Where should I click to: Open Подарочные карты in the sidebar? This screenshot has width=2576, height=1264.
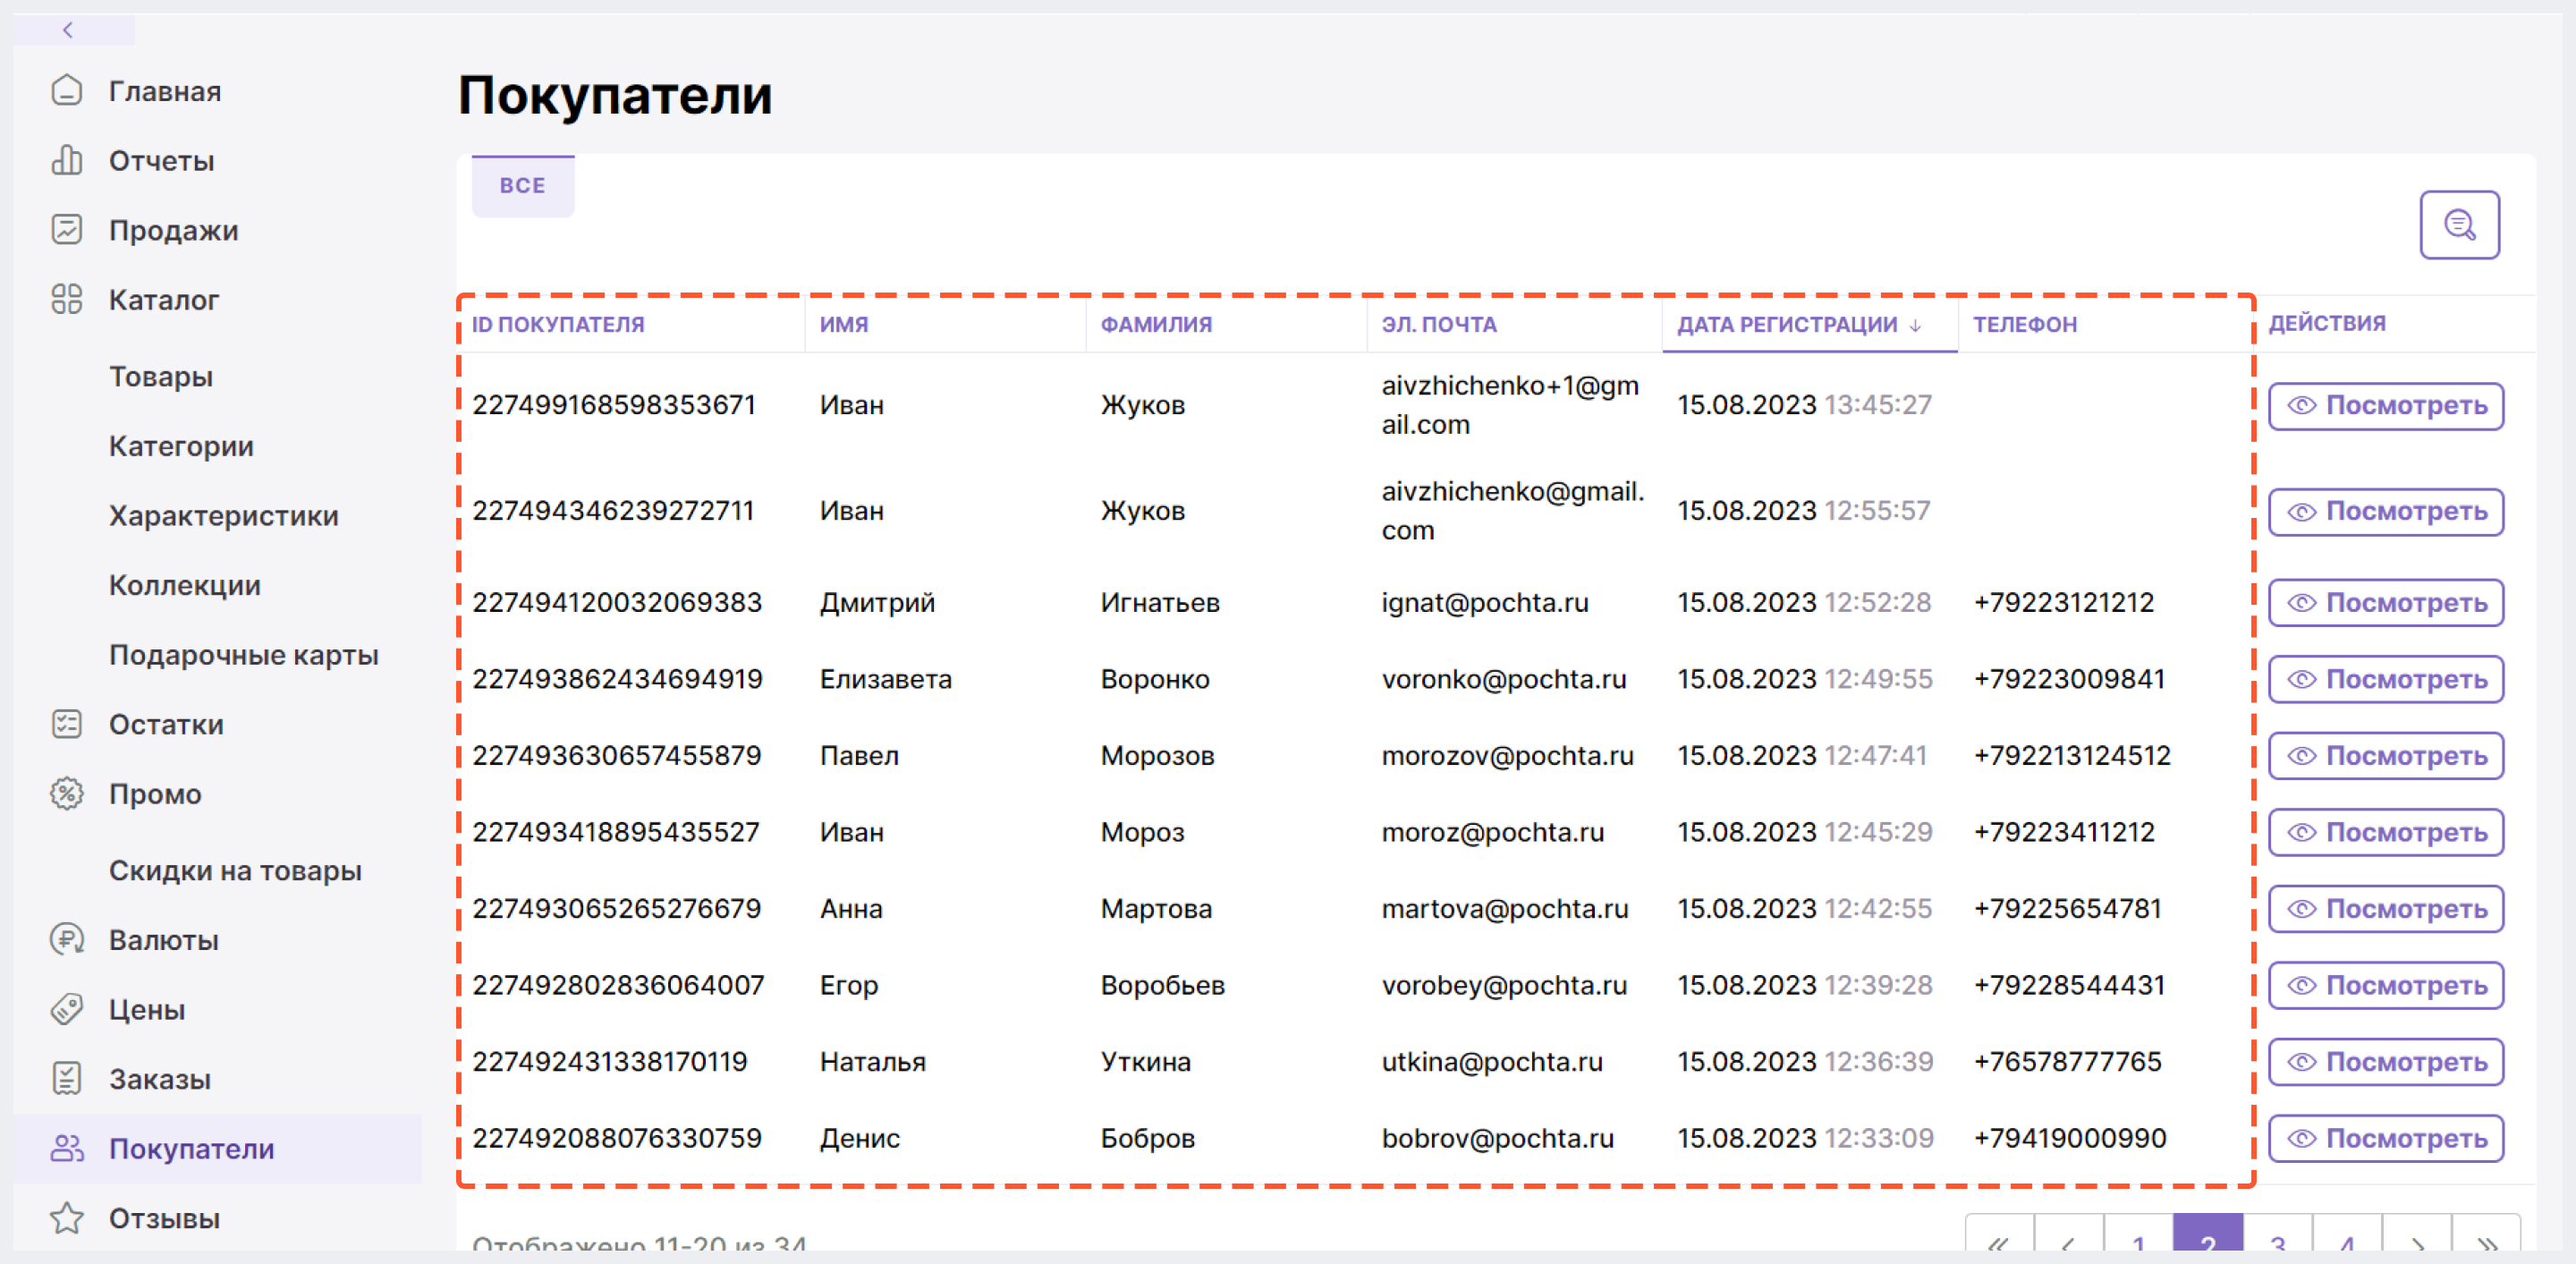click(244, 655)
